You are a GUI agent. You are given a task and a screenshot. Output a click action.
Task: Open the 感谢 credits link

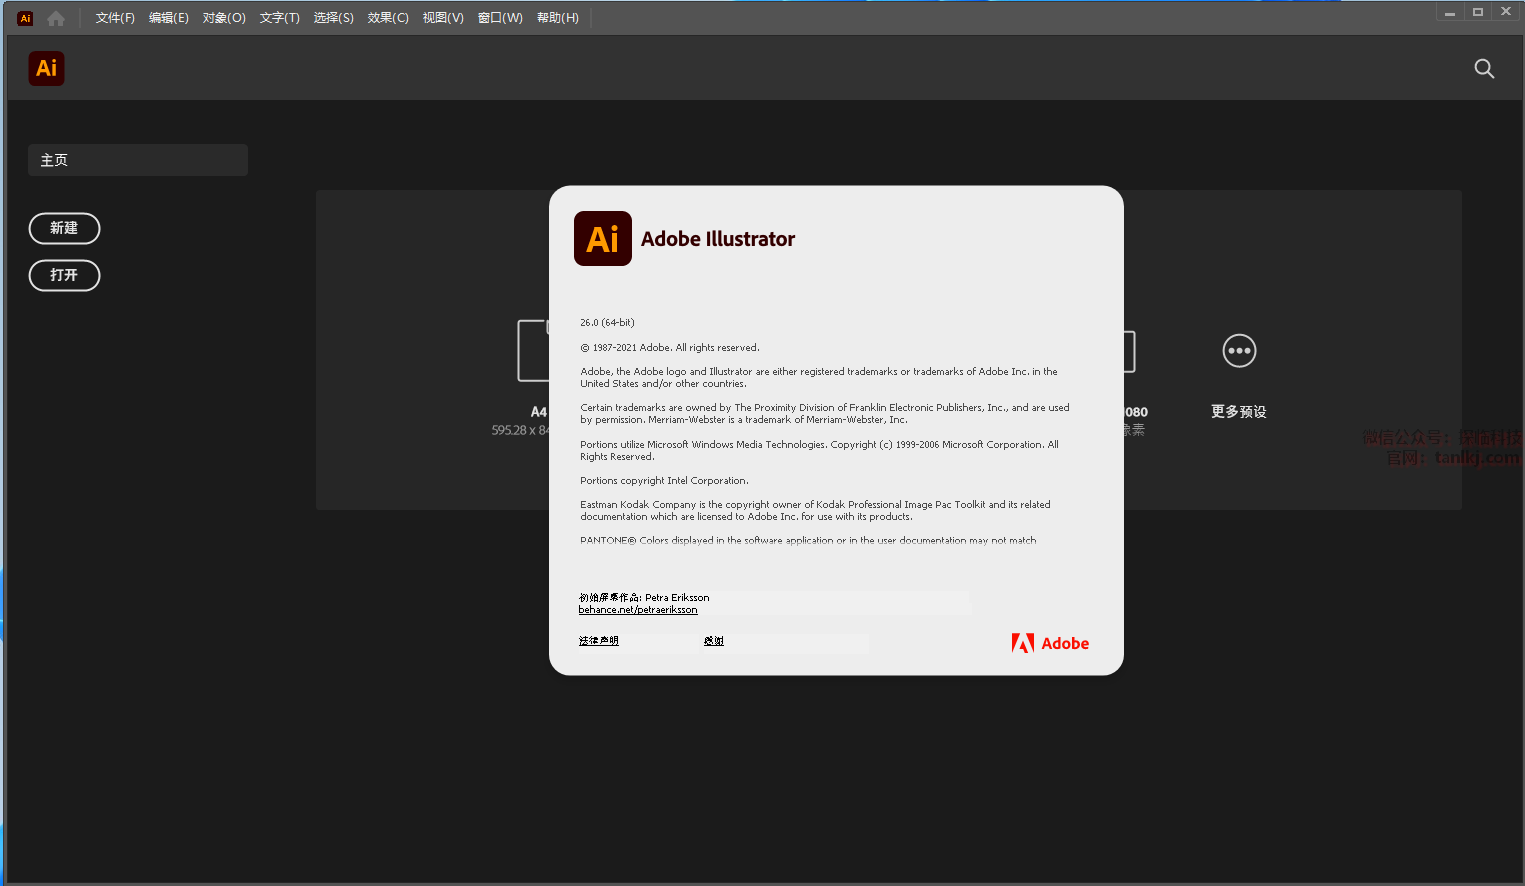(x=714, y=641)
